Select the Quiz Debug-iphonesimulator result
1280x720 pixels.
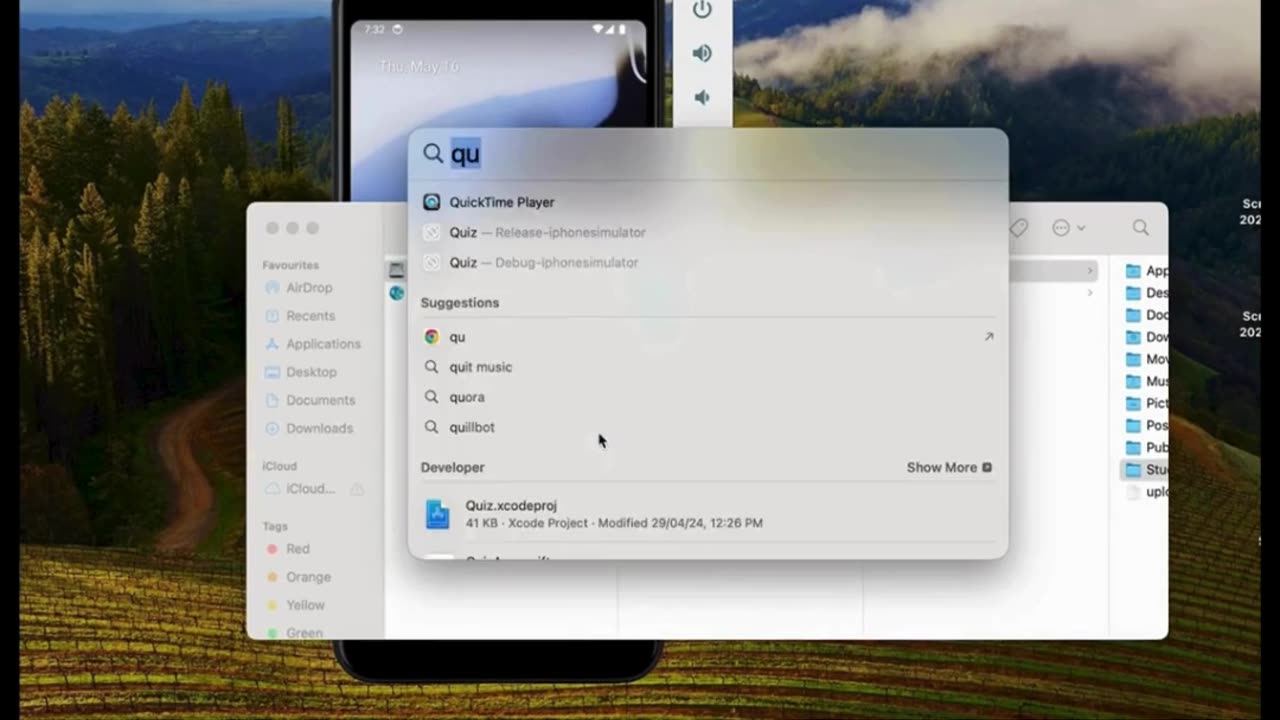[708, 262]
